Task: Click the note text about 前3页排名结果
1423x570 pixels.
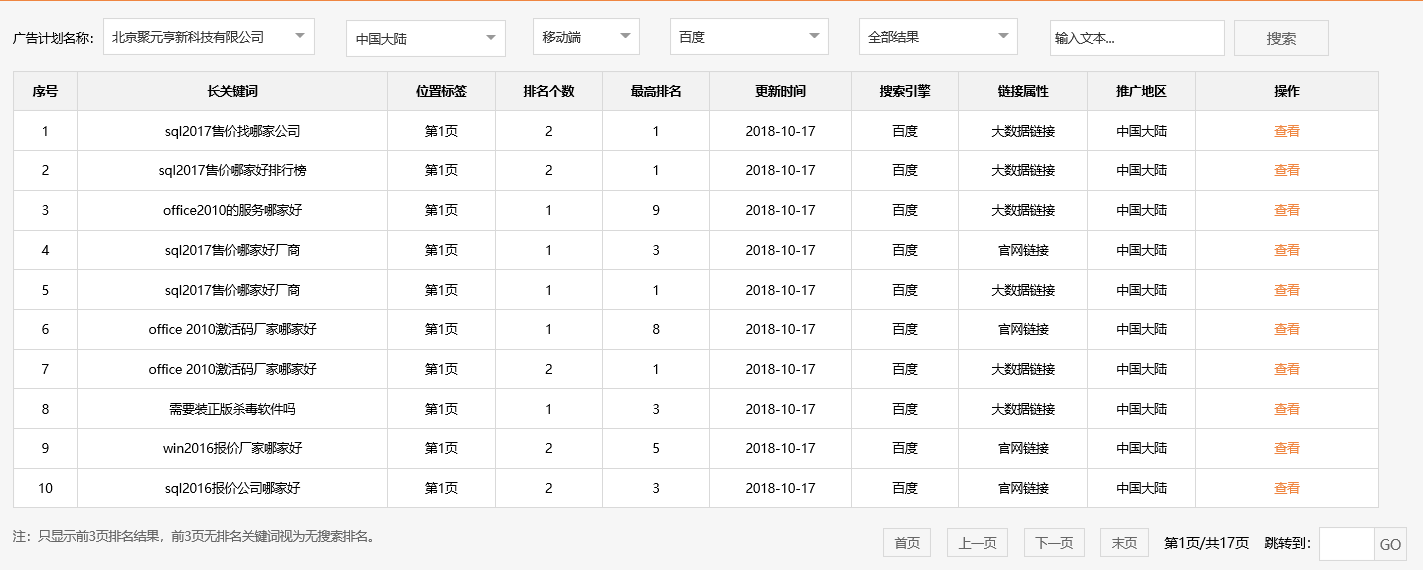Action: tap(196, 537)
